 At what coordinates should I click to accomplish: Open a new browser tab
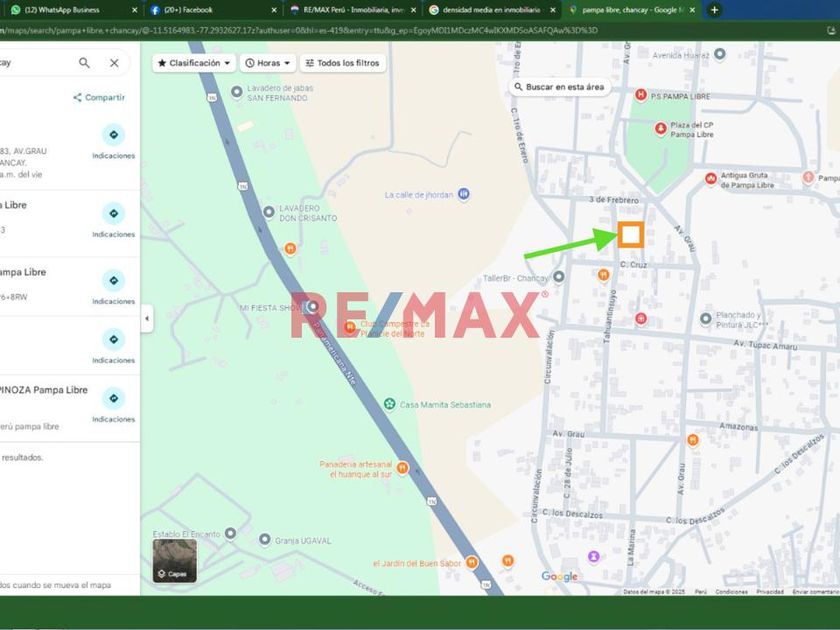[x=714, y=10]
